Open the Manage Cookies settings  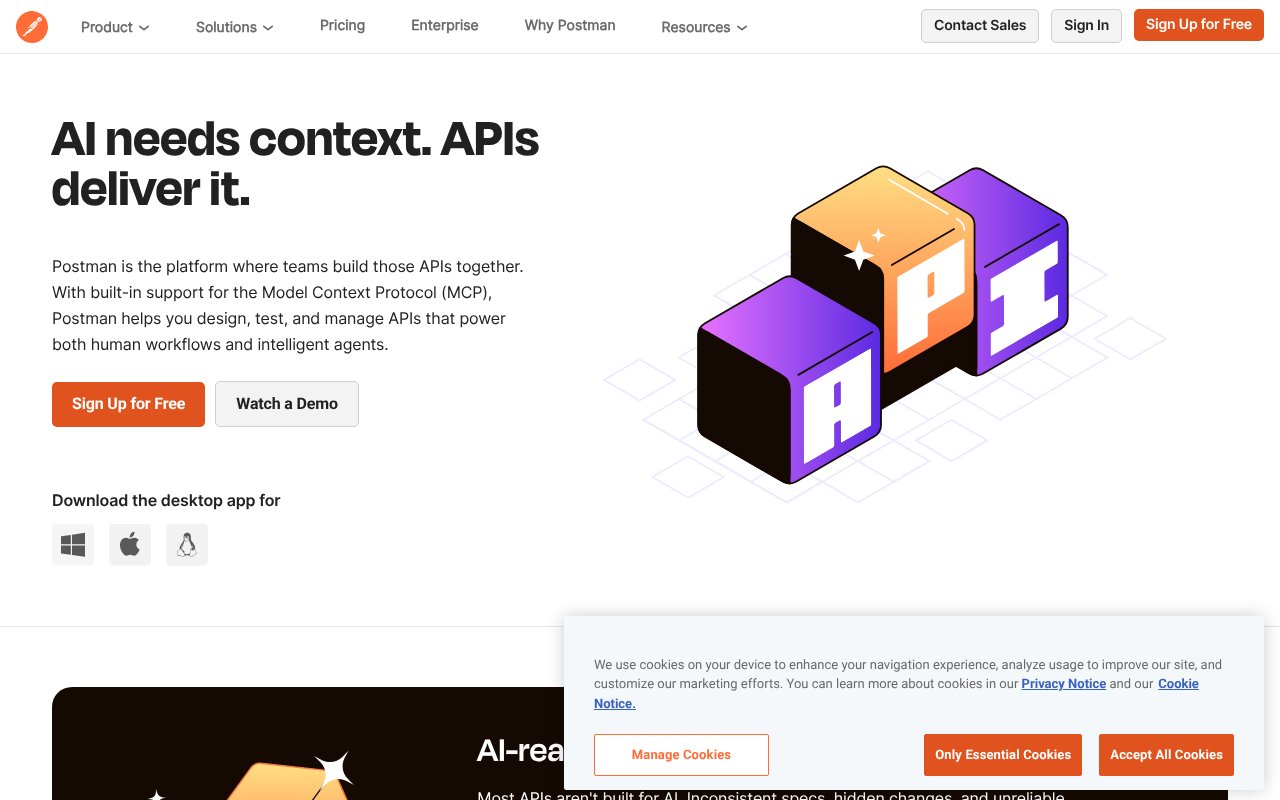(681, 755)
